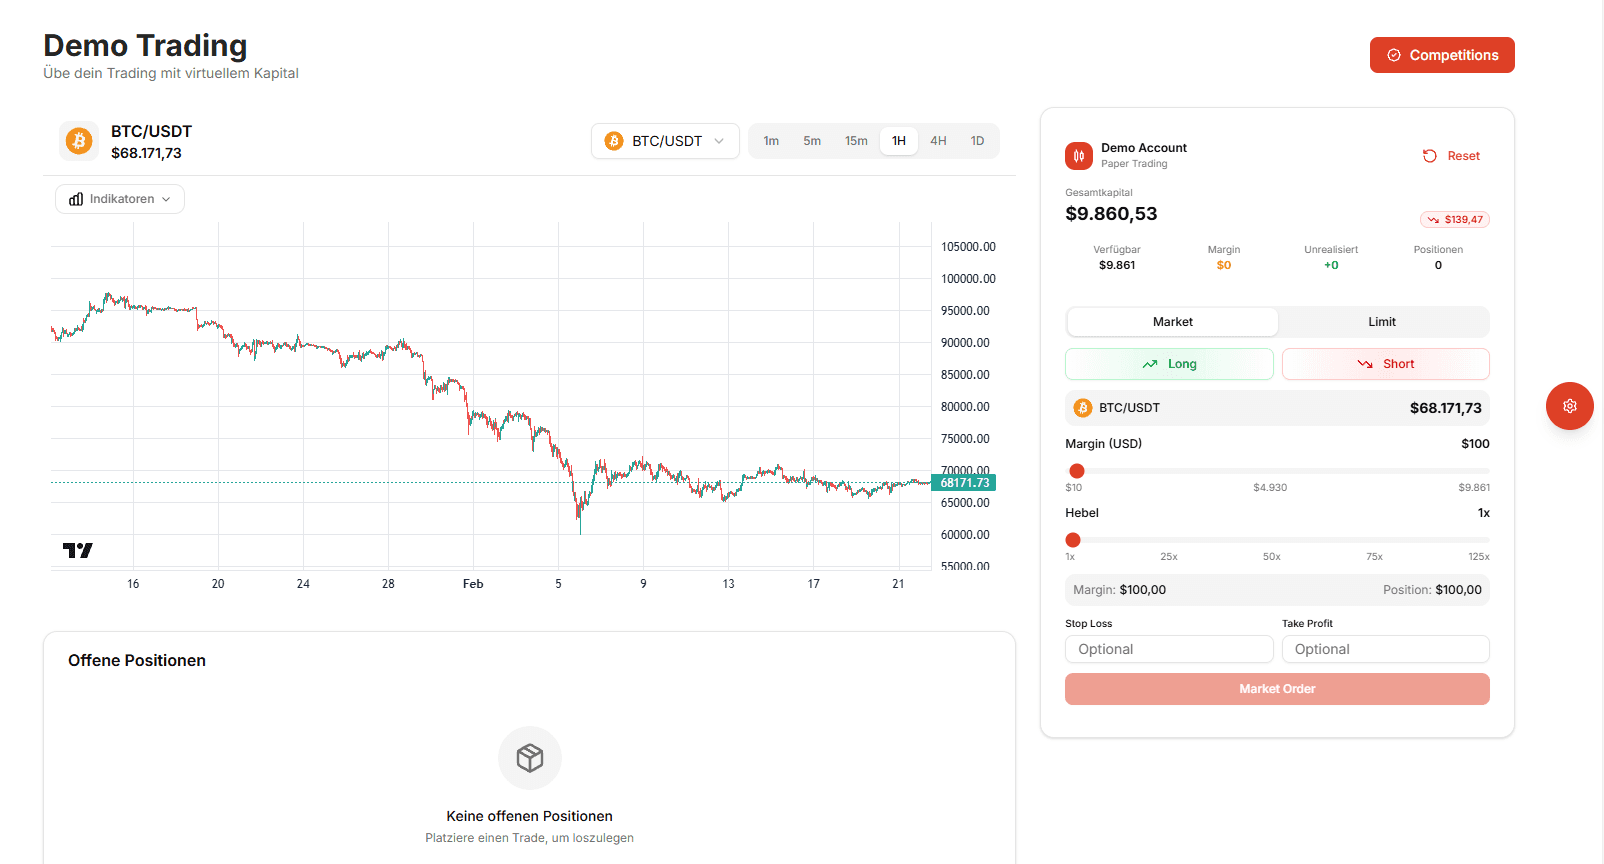Screen dimensions: 1604x864
Task: Click the red loss badge $139,47
Action: [x=1455, y=219]
